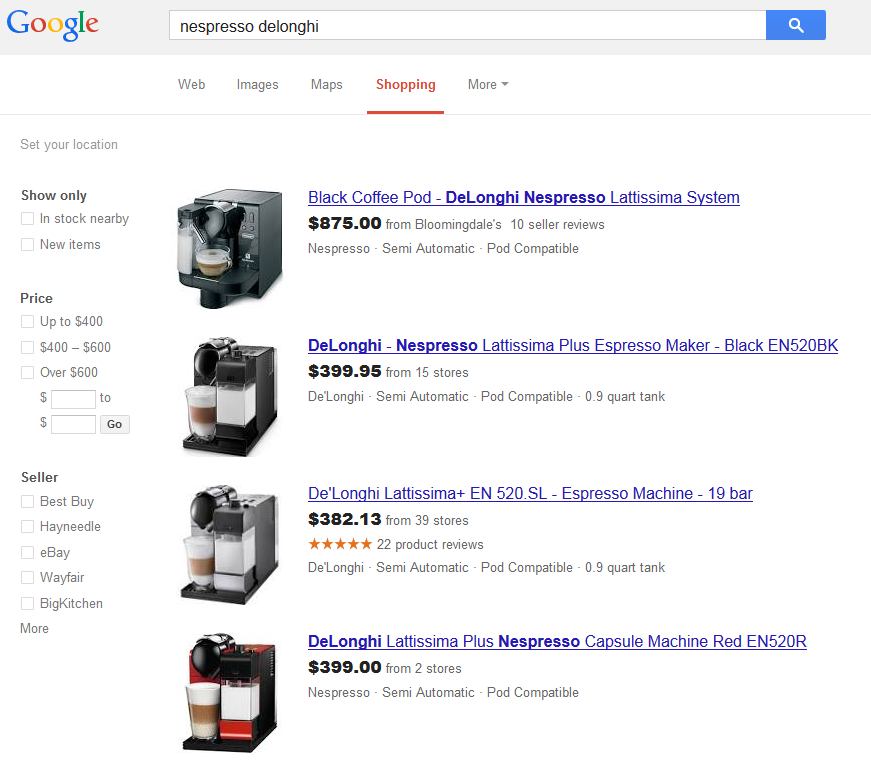The height and width of the screenshot is (761, 871).
Task: Open the silver EN 520.SL machine thumbnail
Action: click(230, 543)
